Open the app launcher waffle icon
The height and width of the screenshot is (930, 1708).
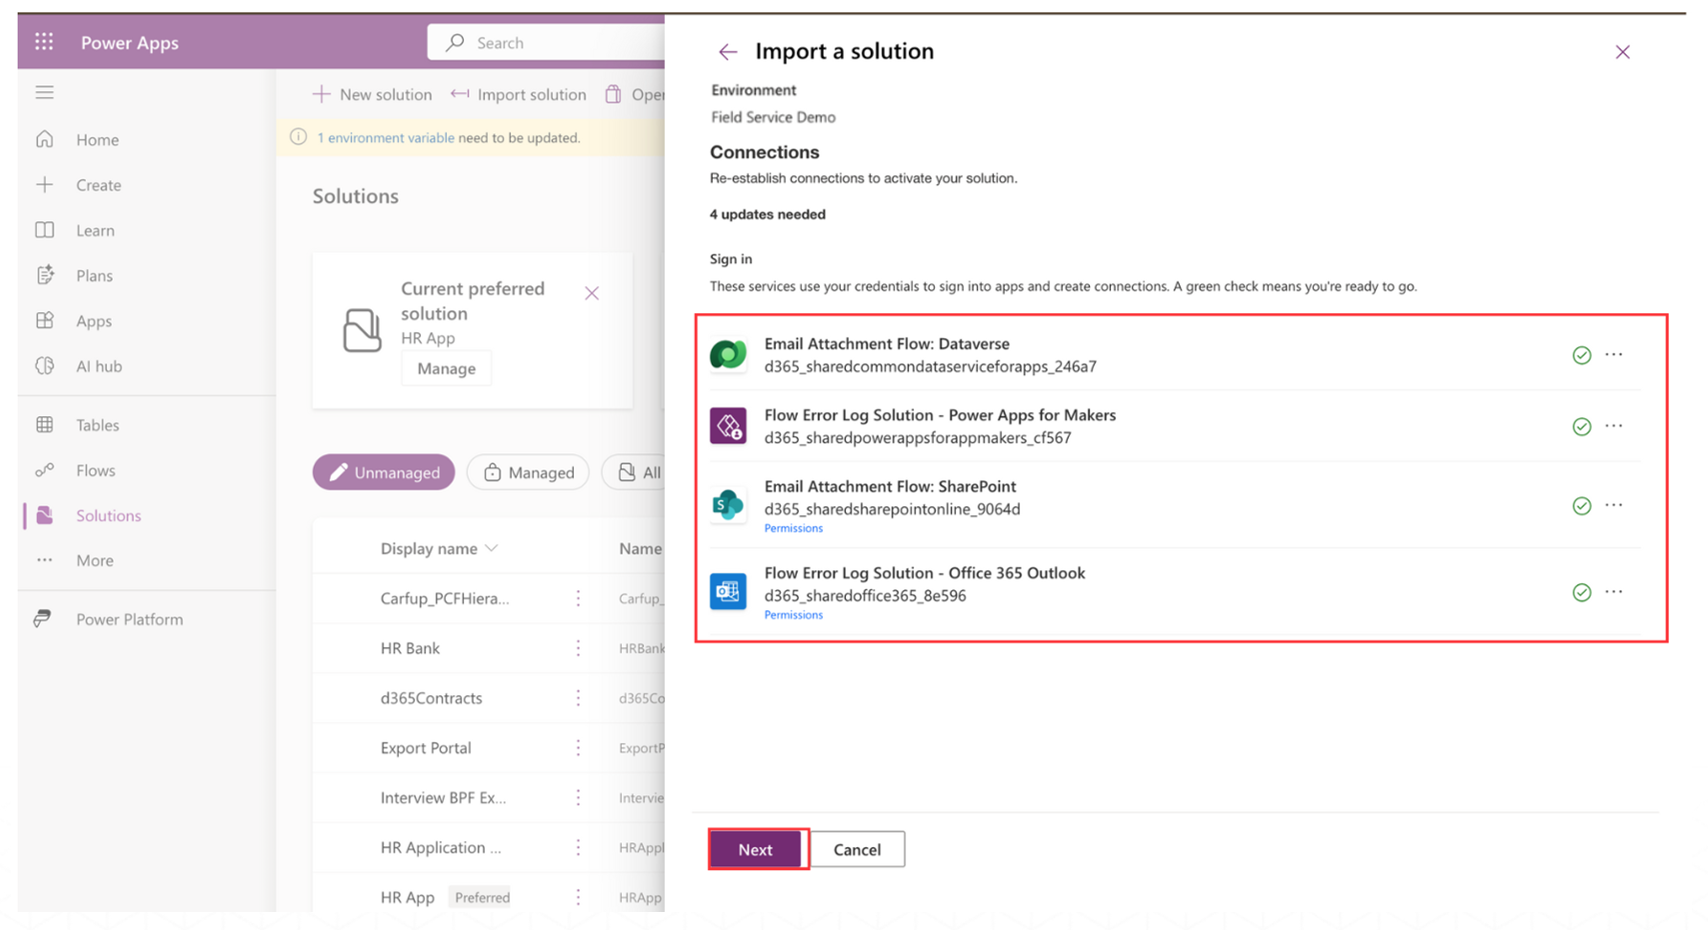44,42
